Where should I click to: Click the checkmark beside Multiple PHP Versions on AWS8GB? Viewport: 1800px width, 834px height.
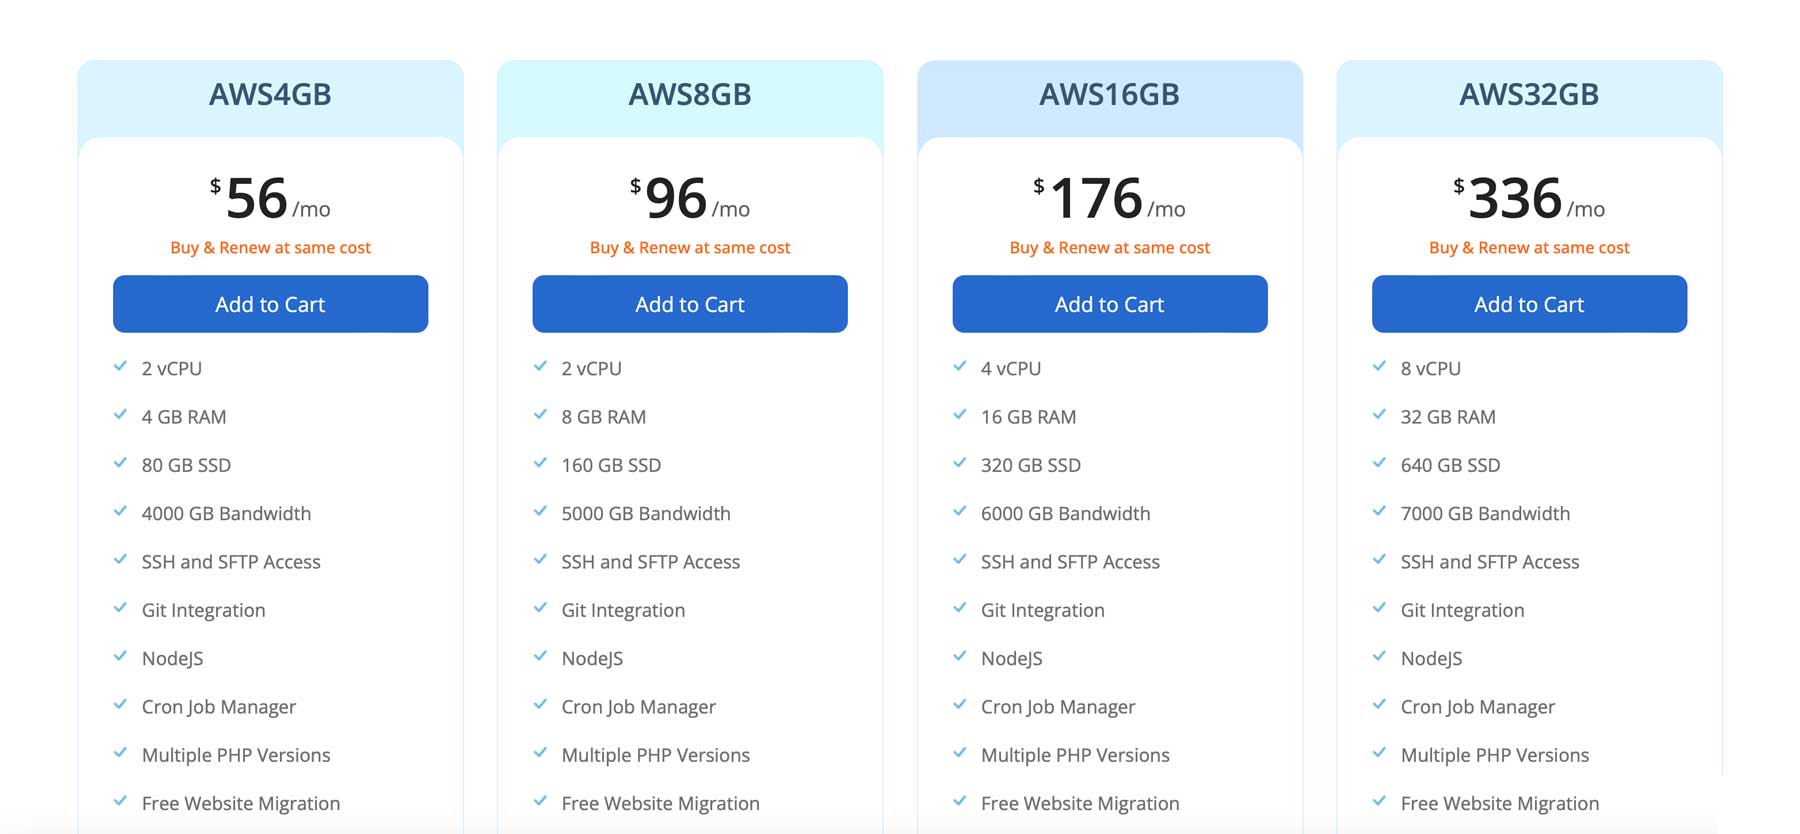(x=538, y=754)
